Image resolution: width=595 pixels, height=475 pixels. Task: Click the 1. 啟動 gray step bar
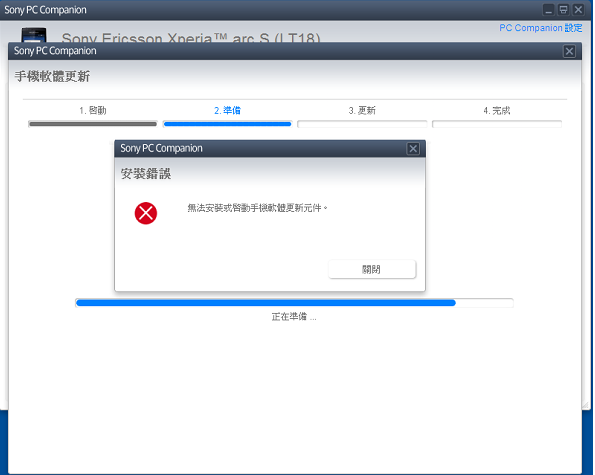tap(93, 124)
